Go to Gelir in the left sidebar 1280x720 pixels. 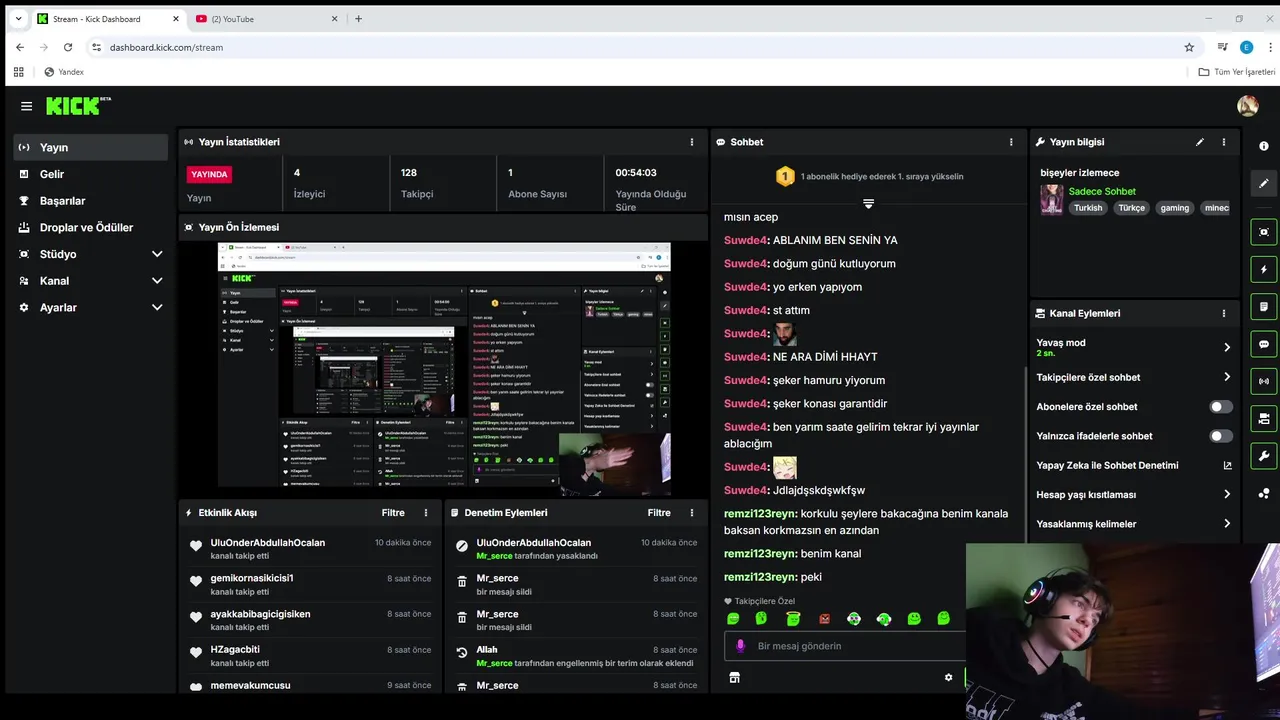click(x=90, y=174)
